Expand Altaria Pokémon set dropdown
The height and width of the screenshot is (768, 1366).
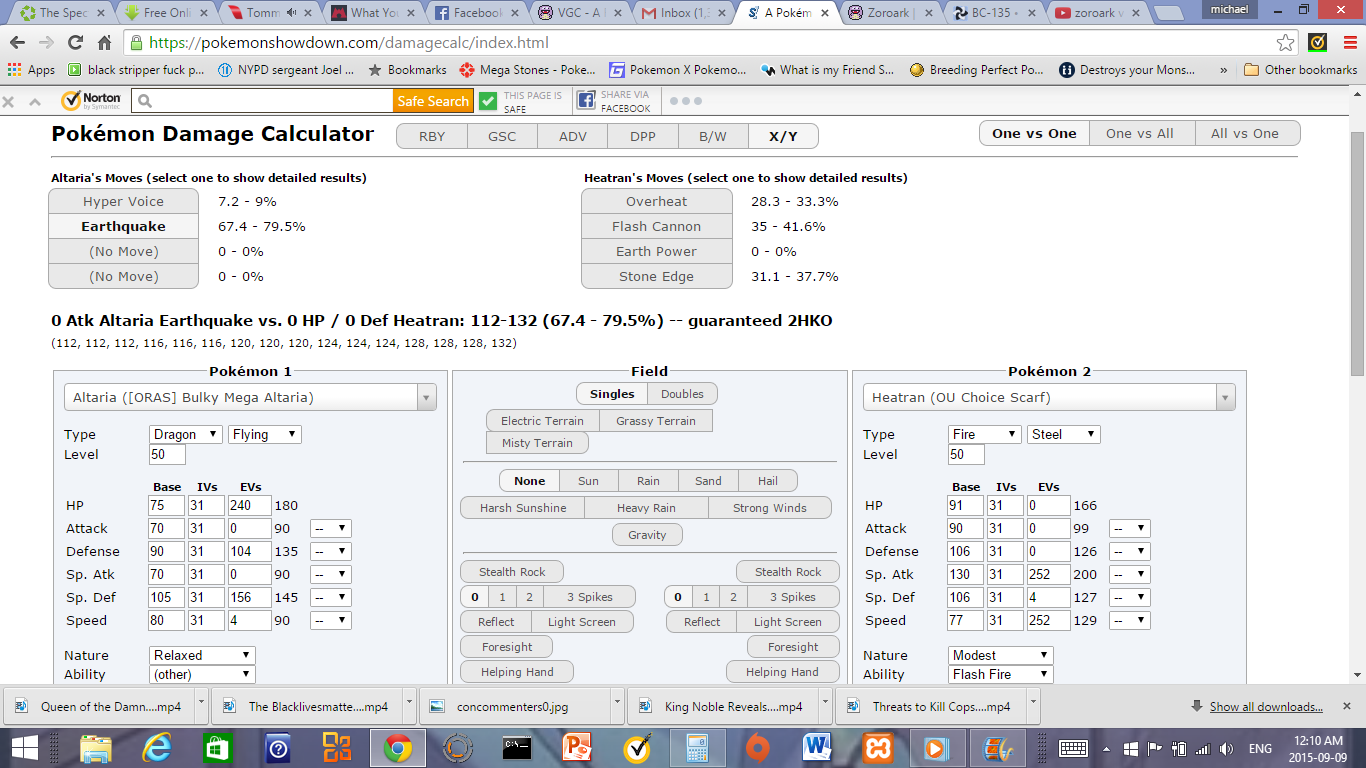pyautogui.click(x=250, y=397)
